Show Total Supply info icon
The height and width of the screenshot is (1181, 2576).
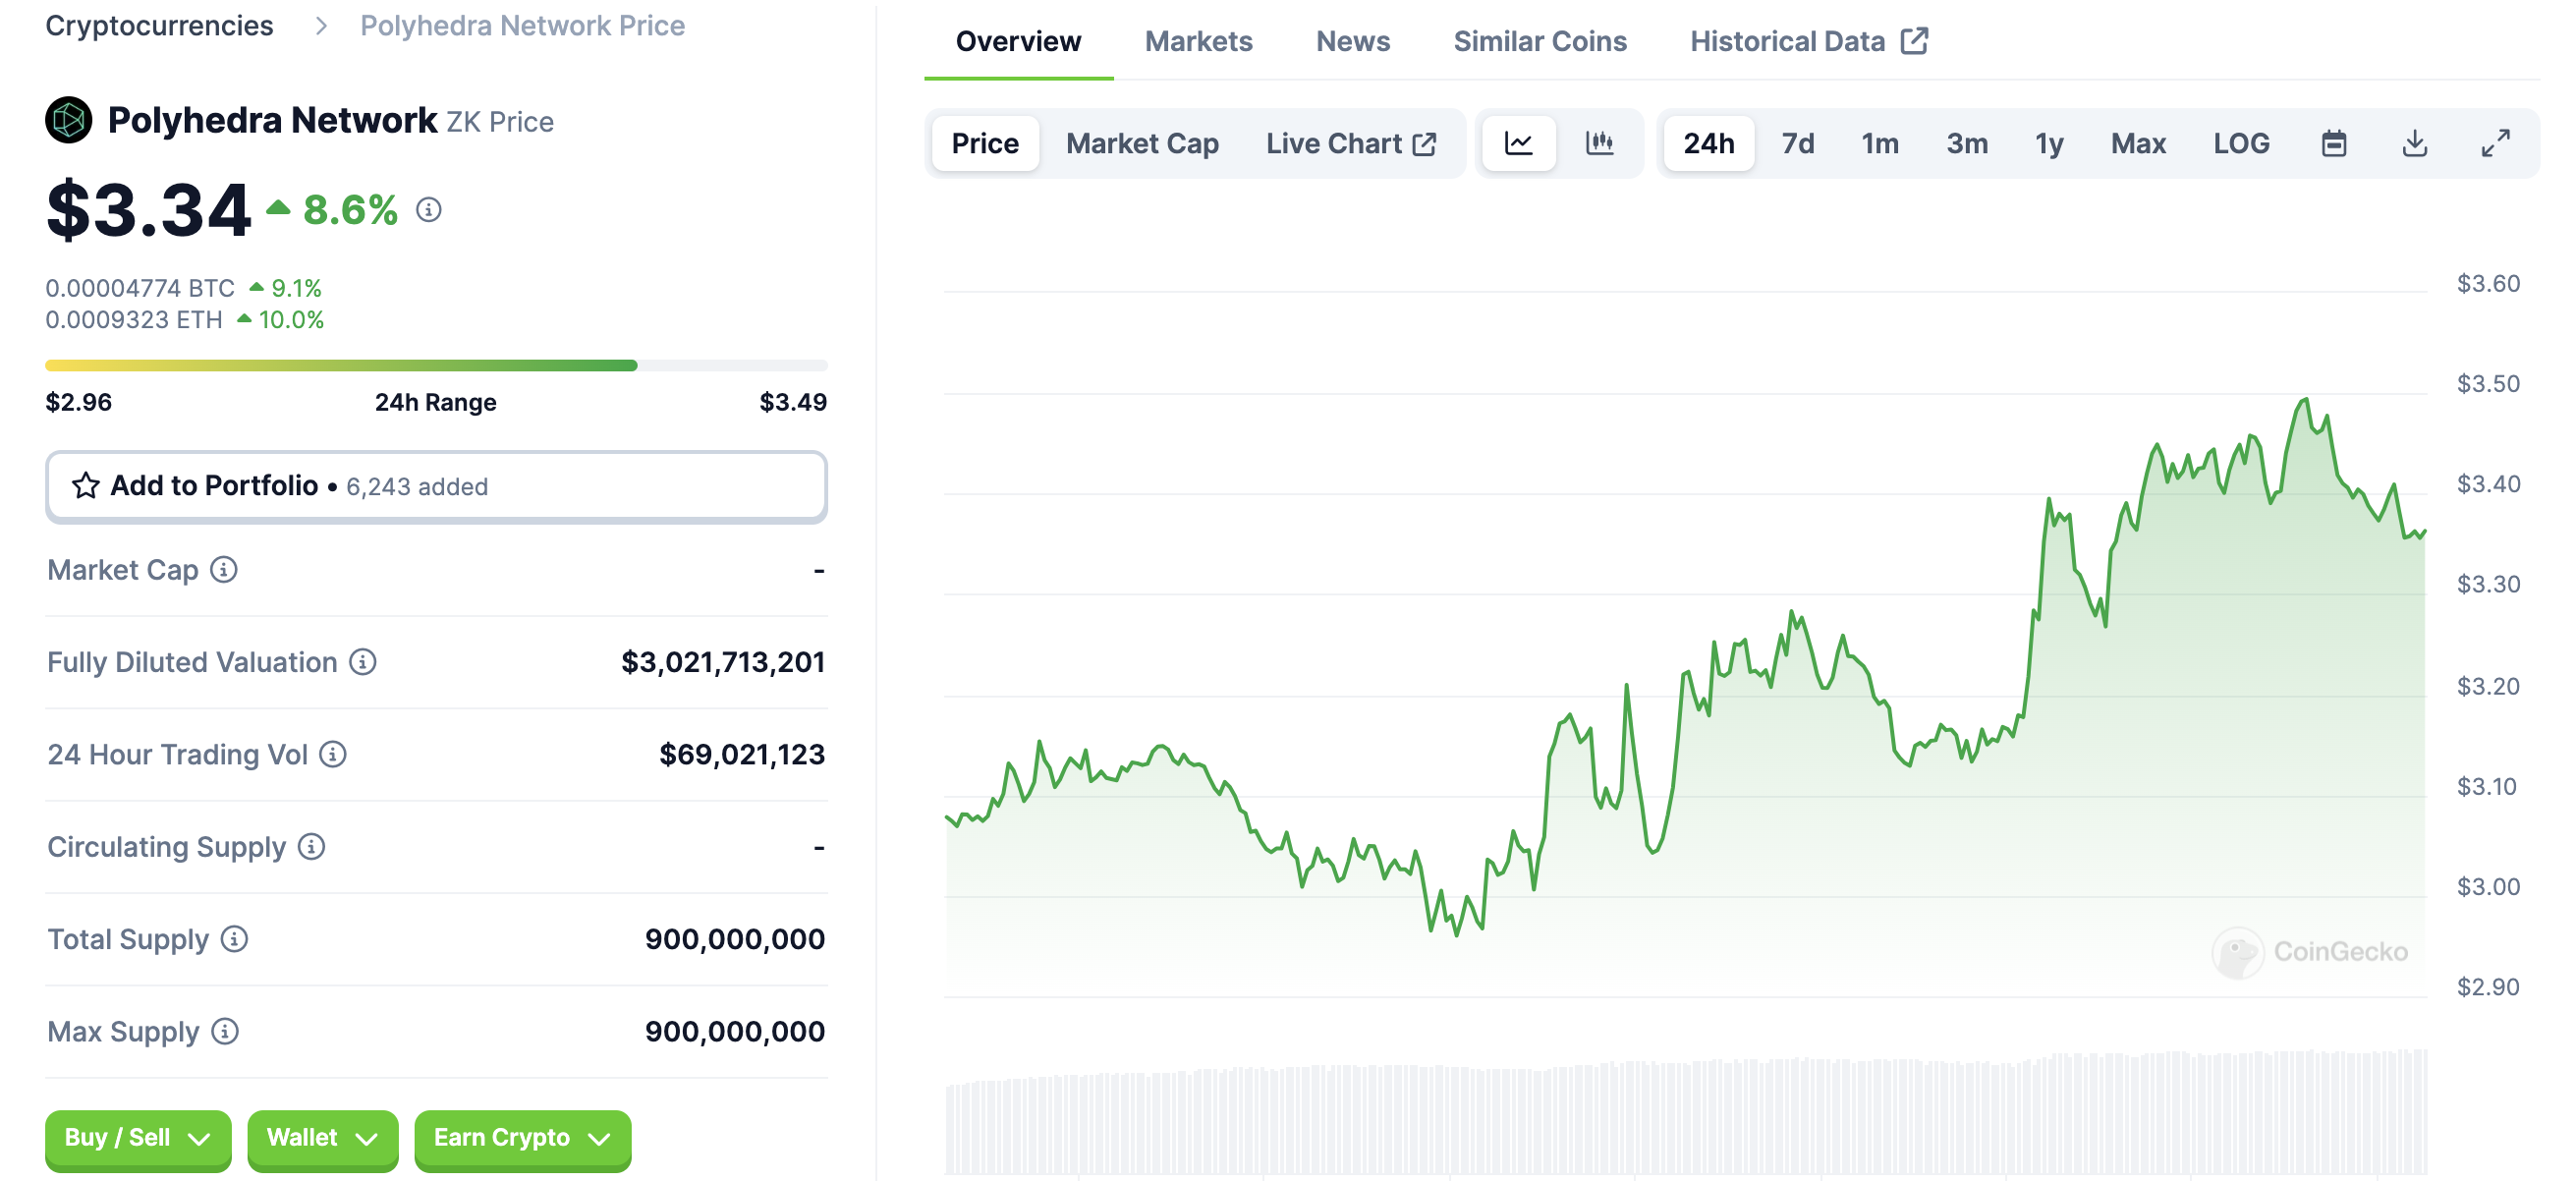coord(234,939)
